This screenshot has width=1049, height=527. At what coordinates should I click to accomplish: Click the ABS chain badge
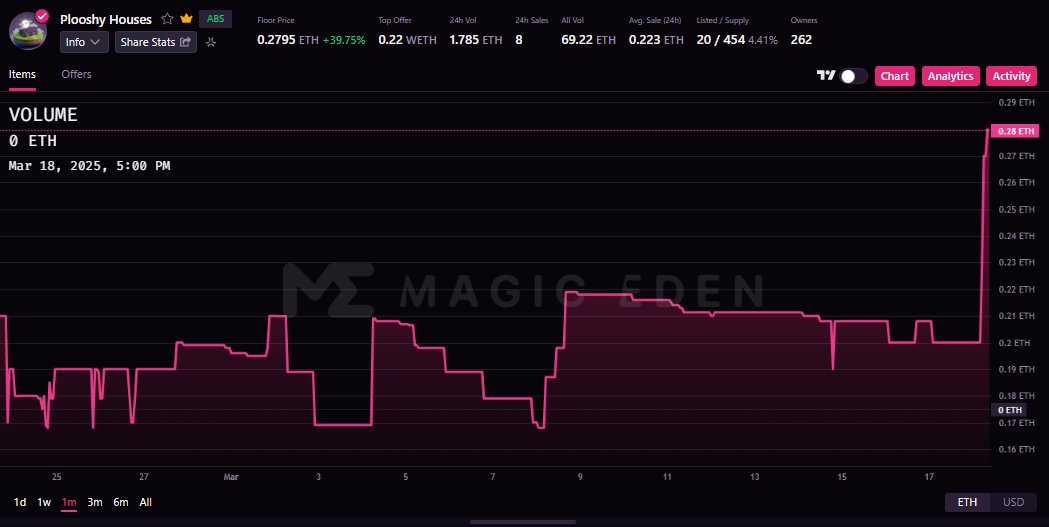[x=215, y=19]
